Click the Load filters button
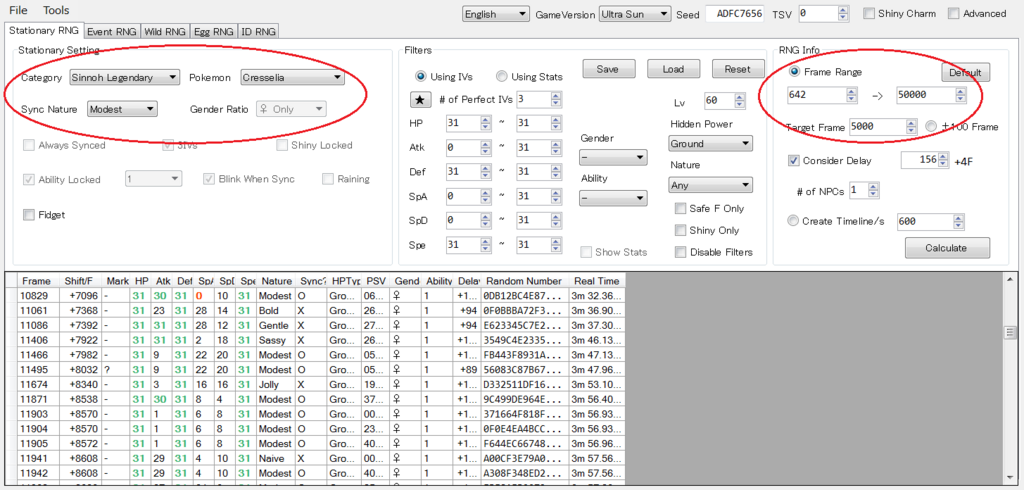 (x=673, y=69)
